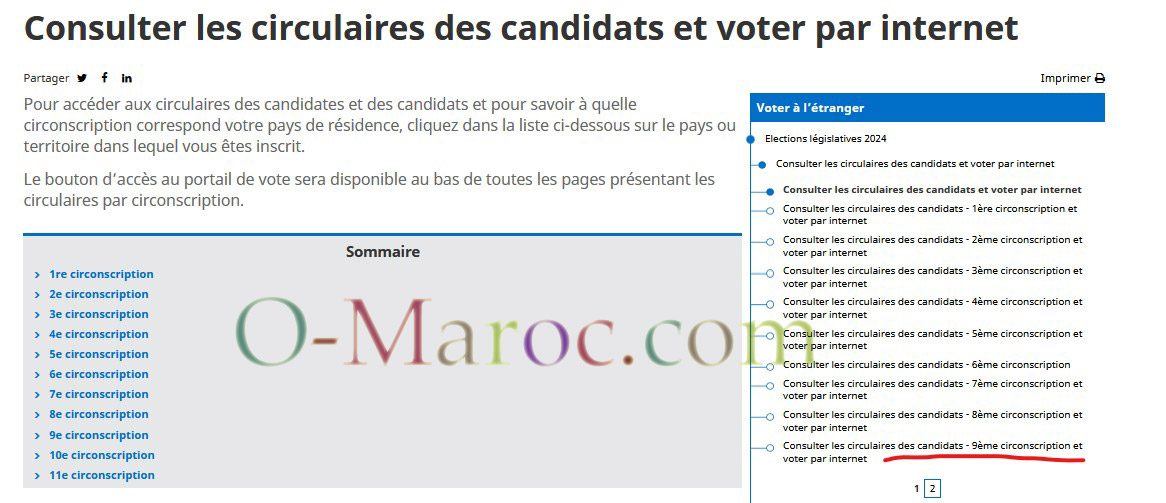Viewport: 1166px width, 503px height.
Task: Share page via Facebook icon
Action: click(x=105, y=77)
